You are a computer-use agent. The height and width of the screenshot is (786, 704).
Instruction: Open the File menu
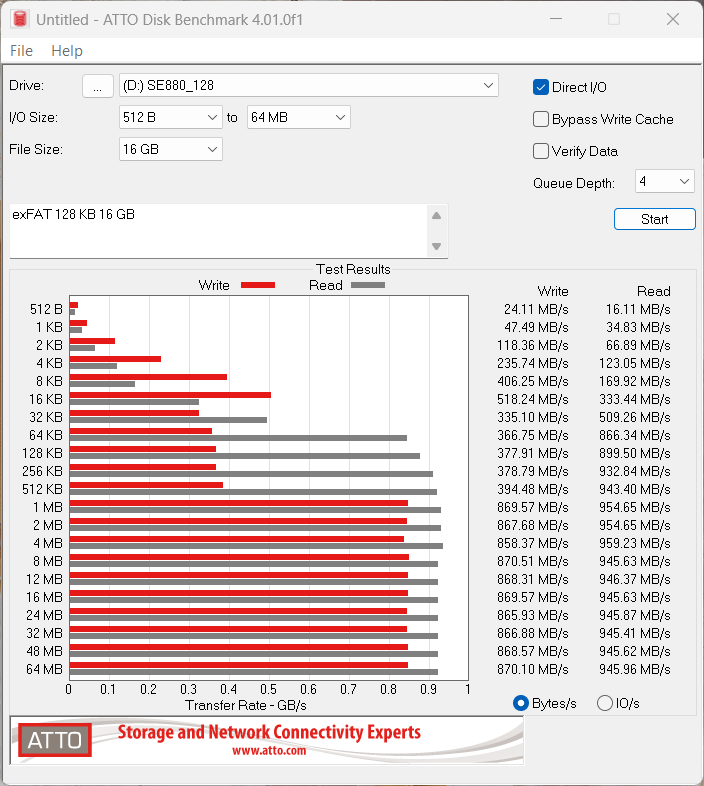[22, 51]
